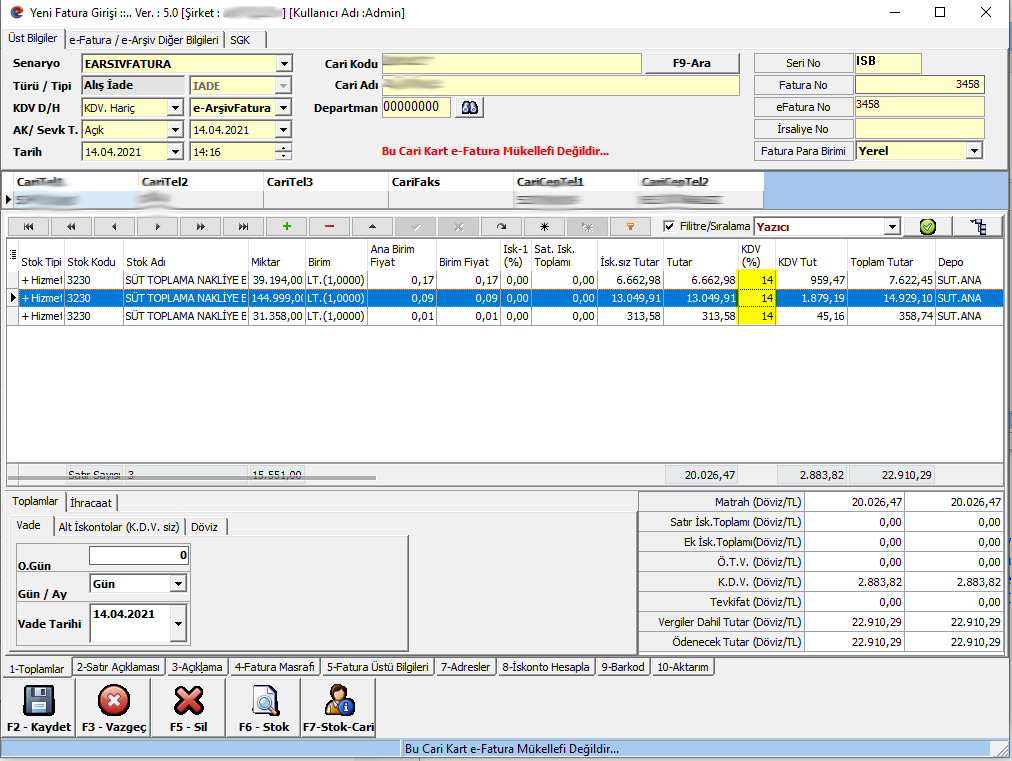
Task: Click the İrsaliye No button
Action: 803,129
